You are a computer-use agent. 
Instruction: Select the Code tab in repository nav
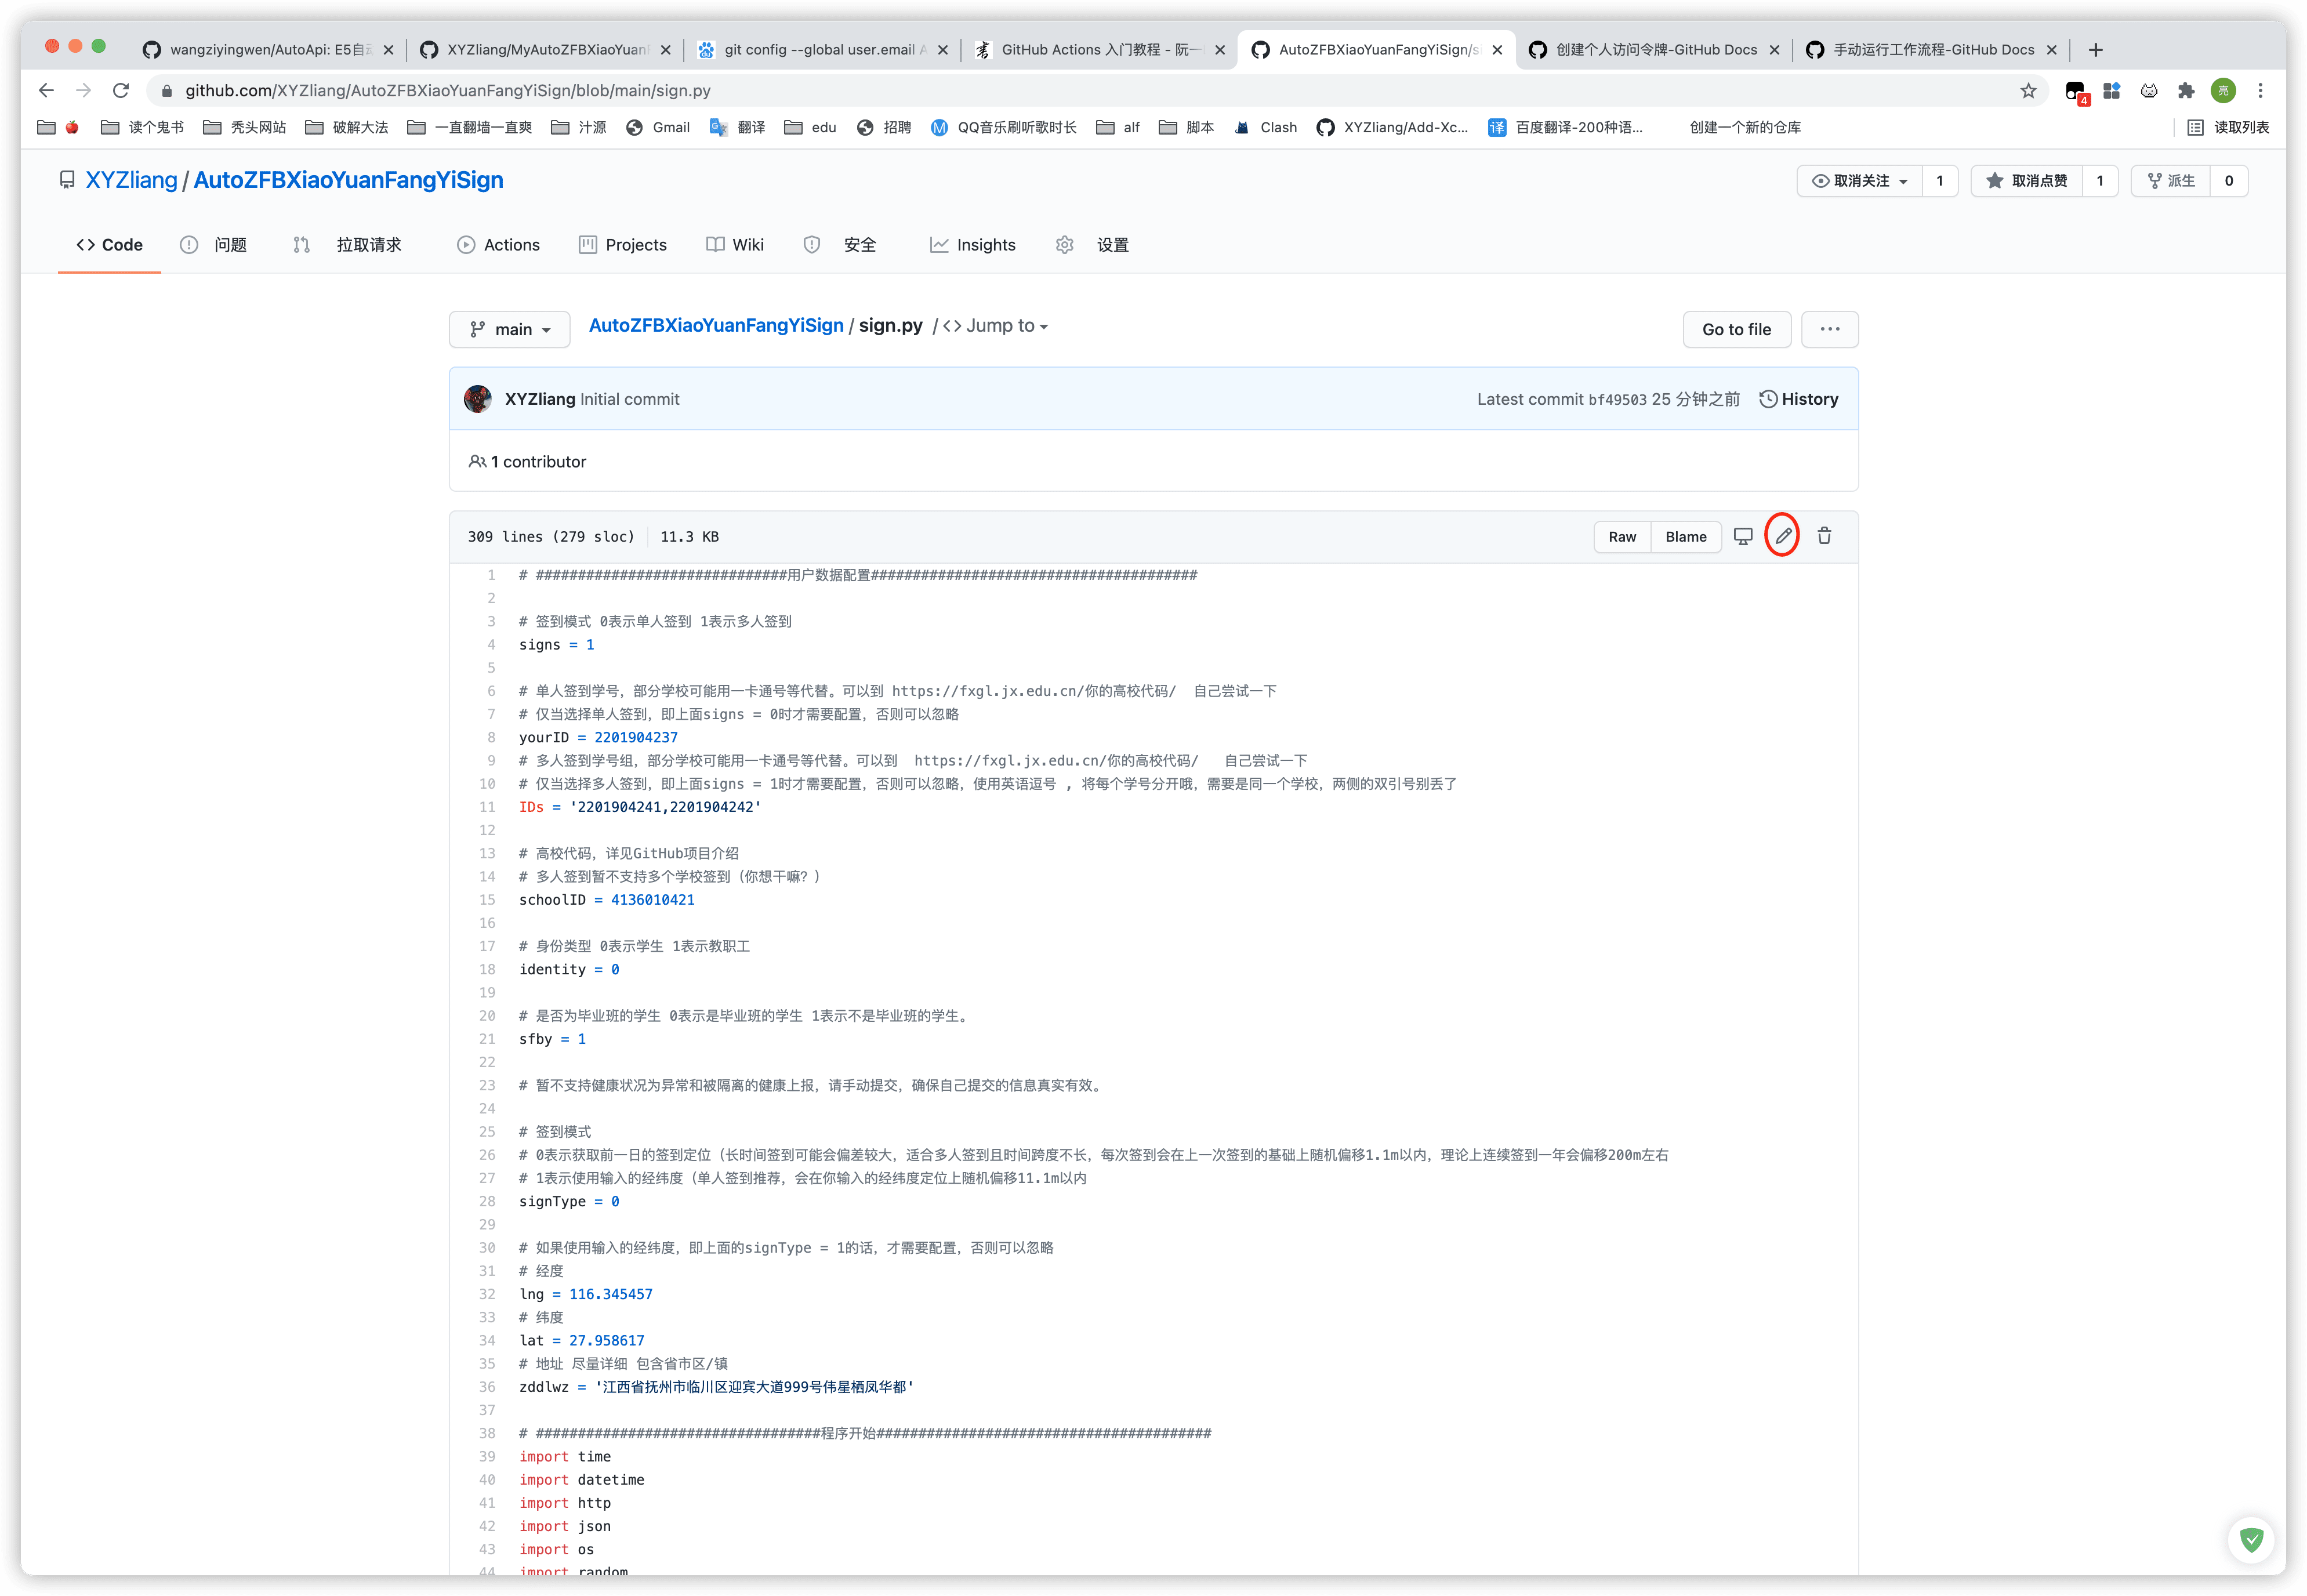click(110, 244)
